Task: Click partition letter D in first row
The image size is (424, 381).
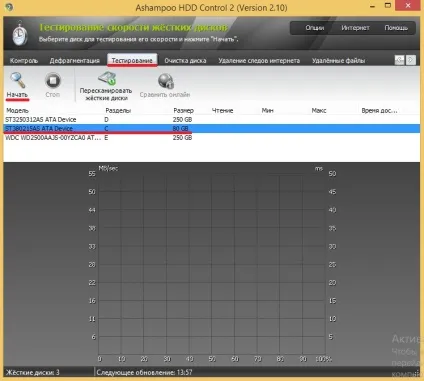Action: point(106,119)
